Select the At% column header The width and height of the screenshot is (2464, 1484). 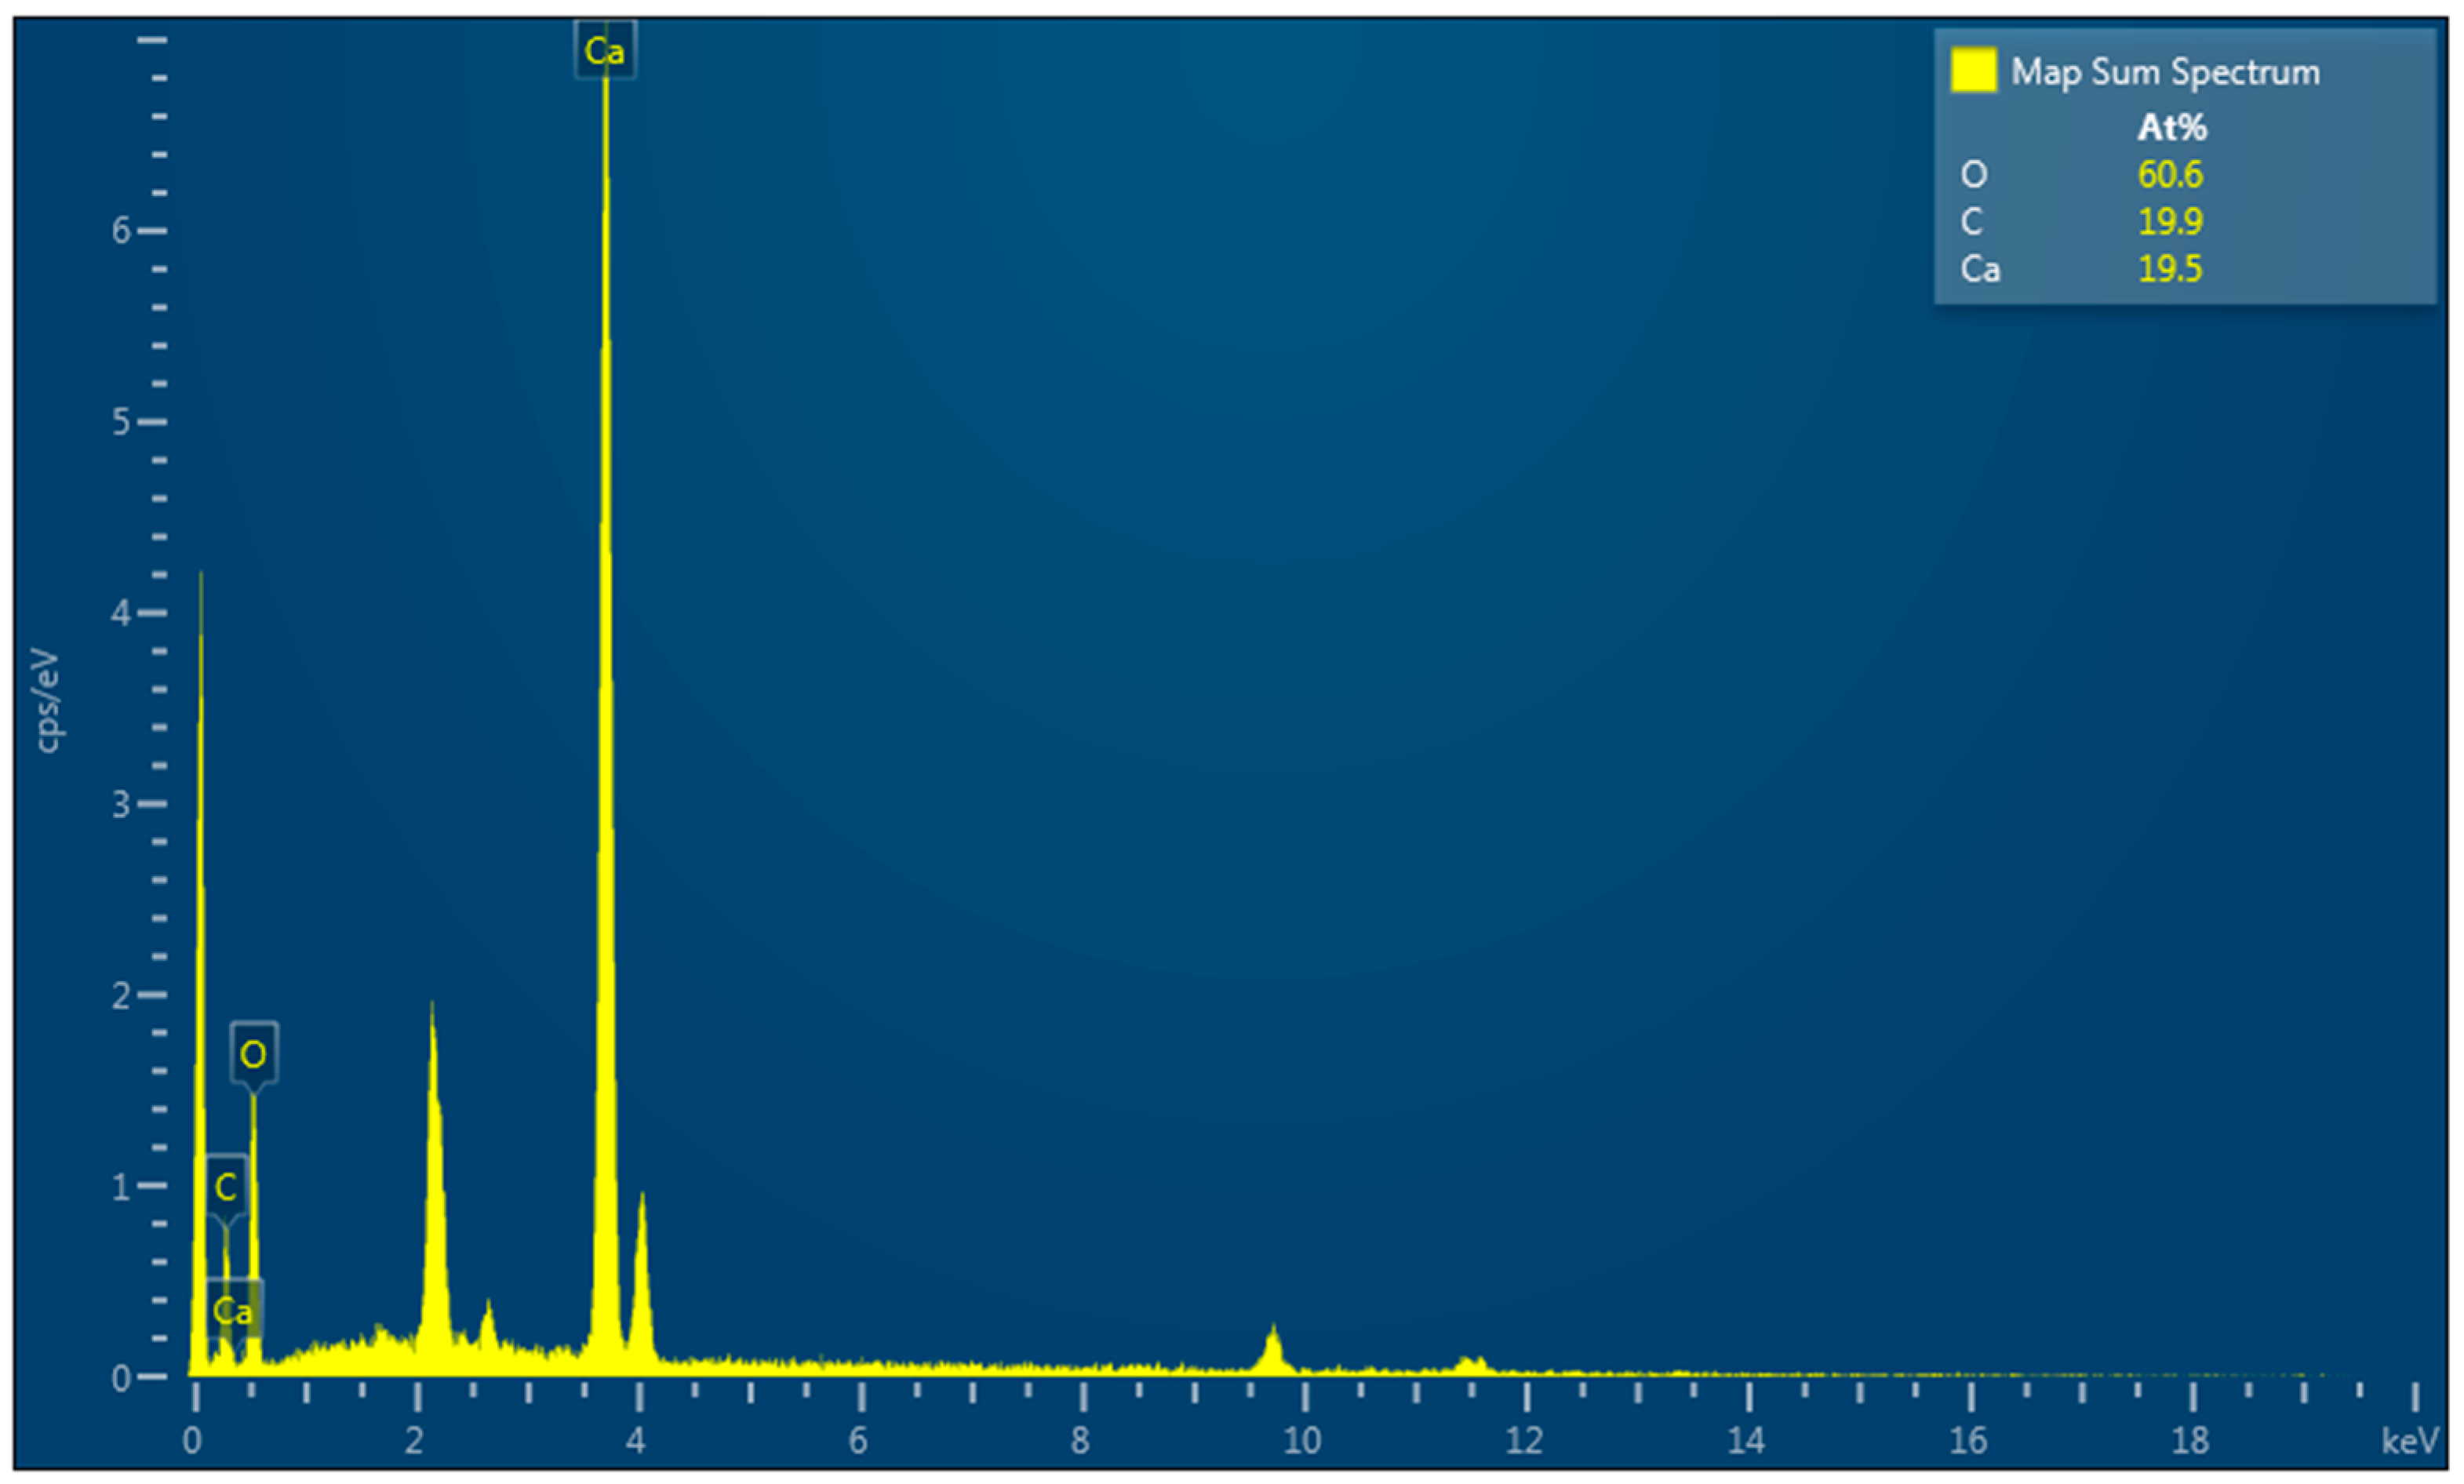(x=2171, y=127)
